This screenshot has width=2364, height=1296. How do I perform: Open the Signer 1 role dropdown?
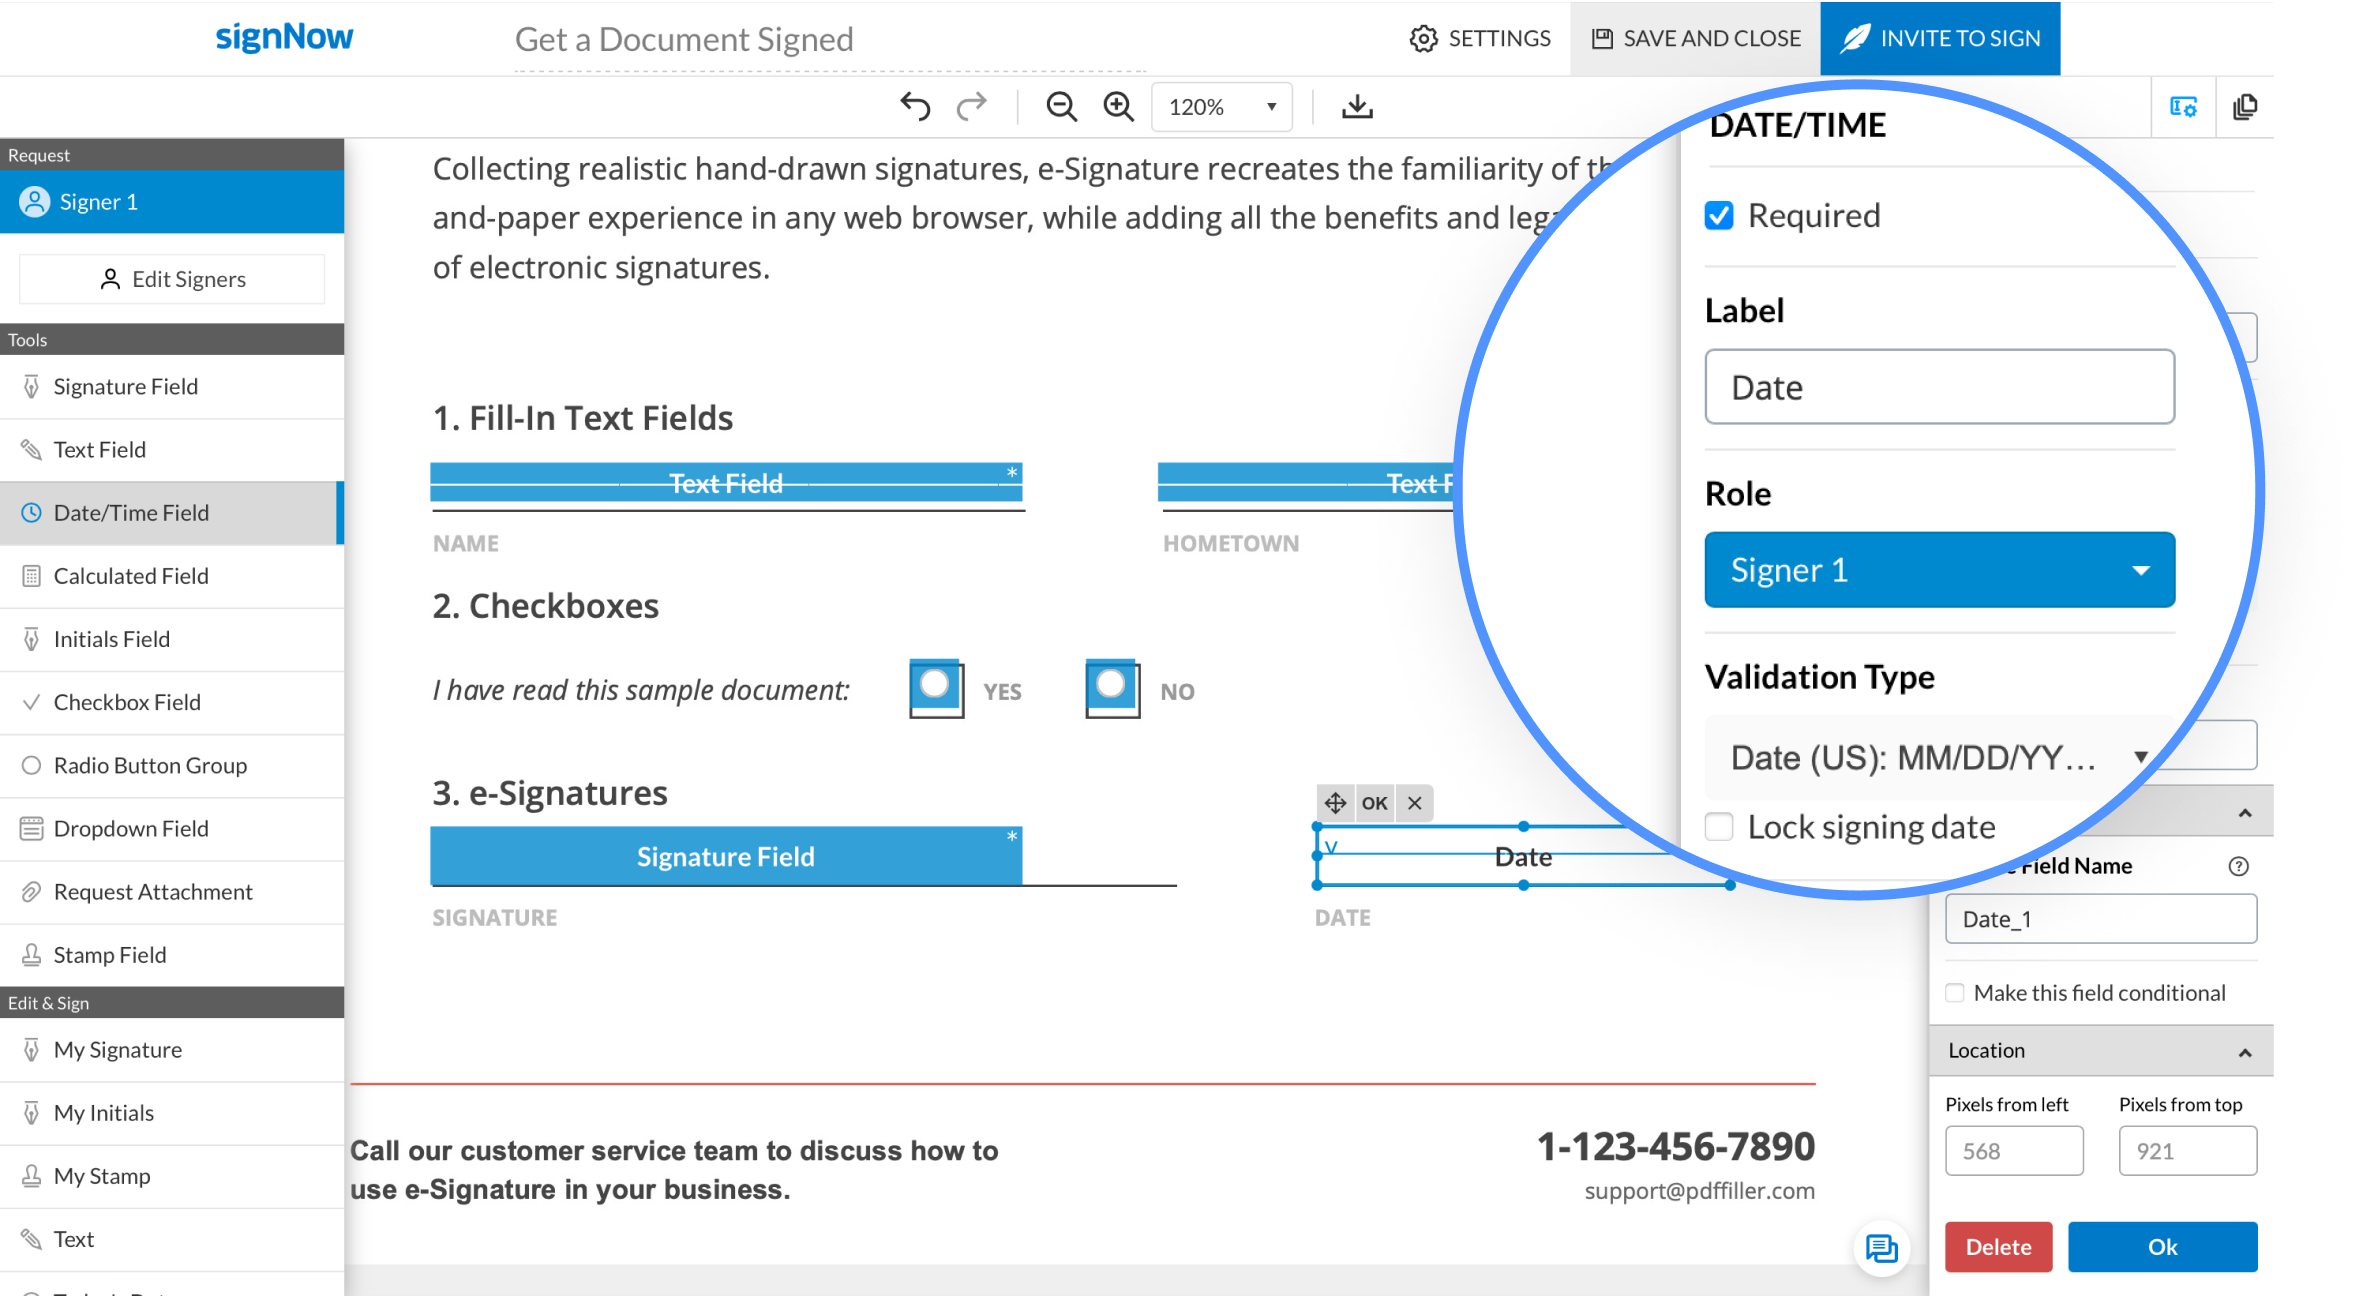[1939, 570]
